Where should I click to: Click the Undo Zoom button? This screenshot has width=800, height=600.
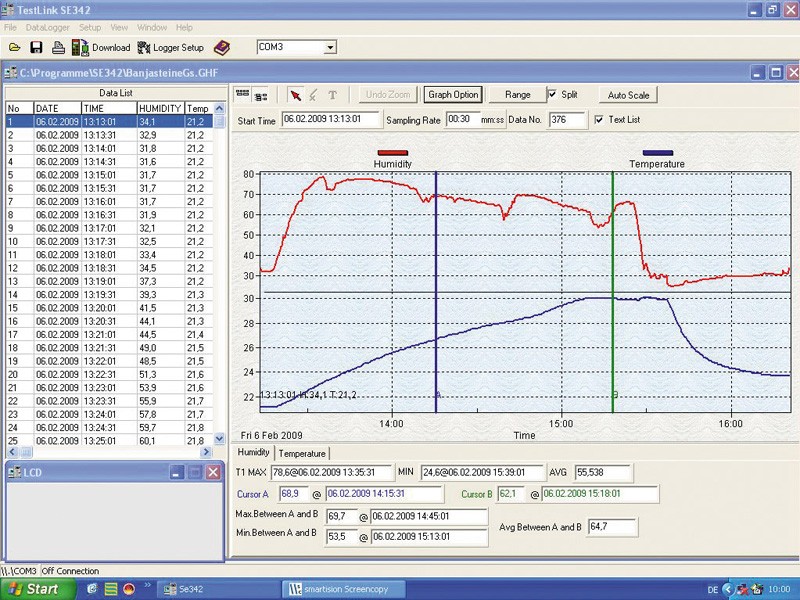(x=388, y=95)
